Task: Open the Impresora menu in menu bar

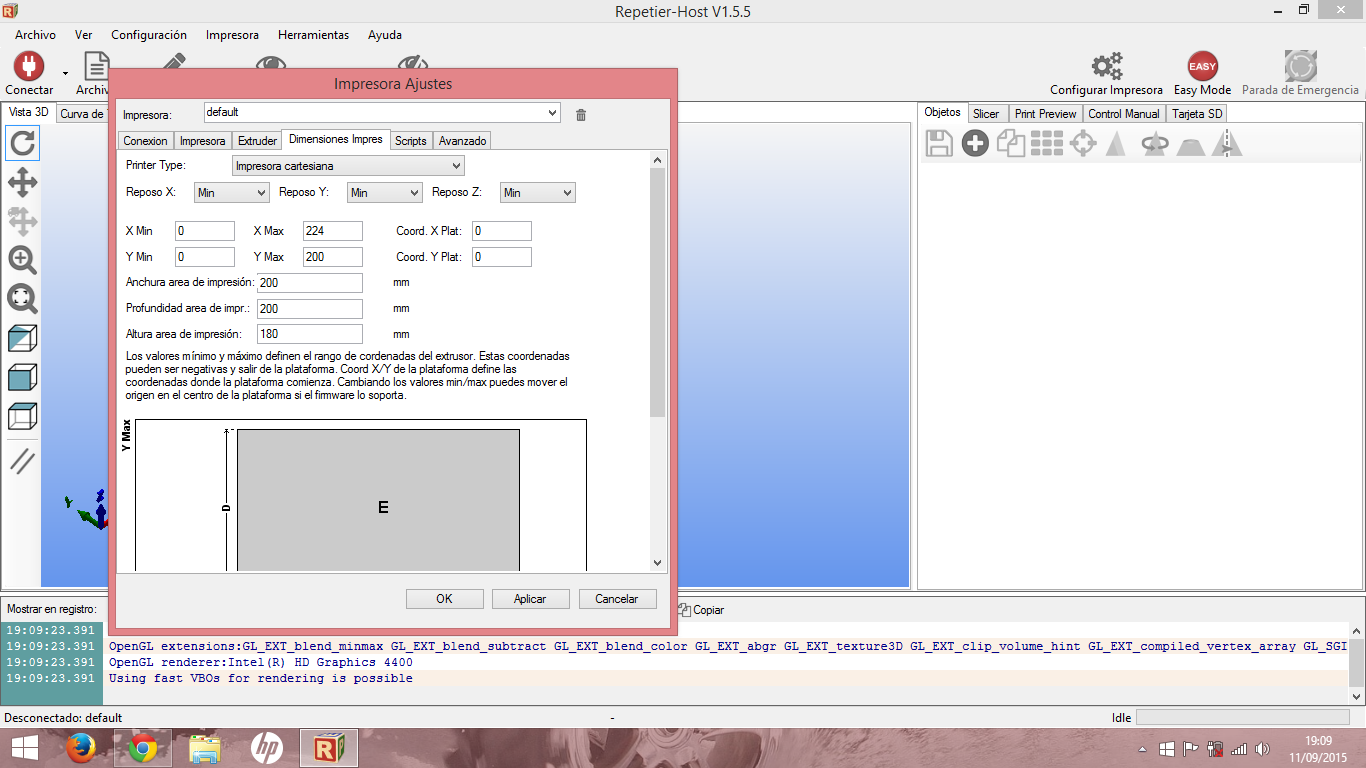Action: point(232,35)
